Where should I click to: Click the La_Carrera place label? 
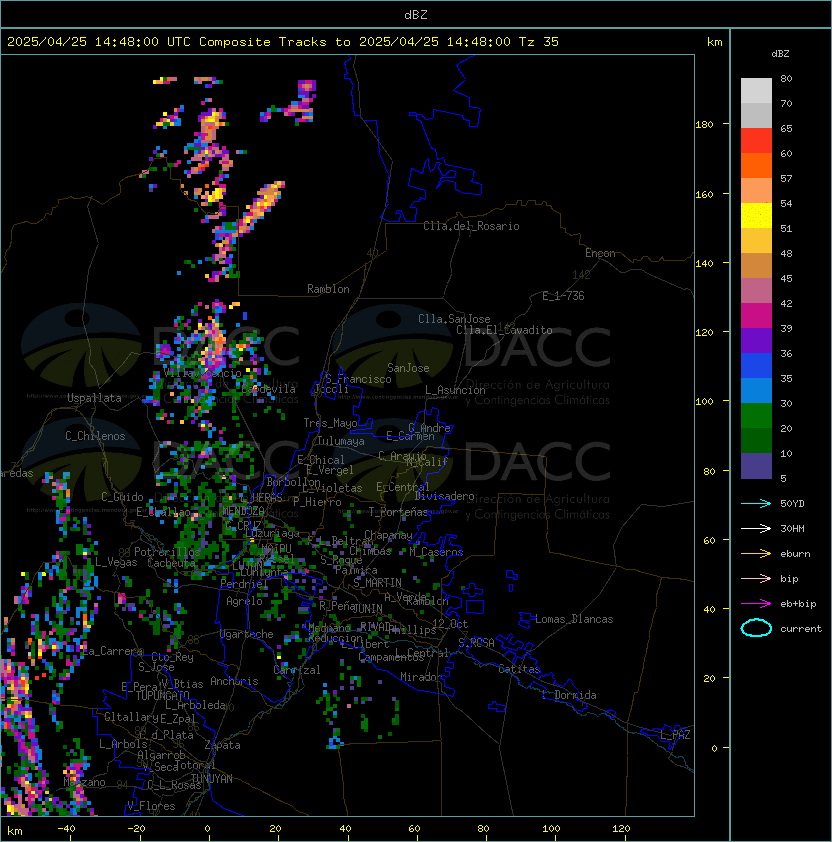coord(113,651)
